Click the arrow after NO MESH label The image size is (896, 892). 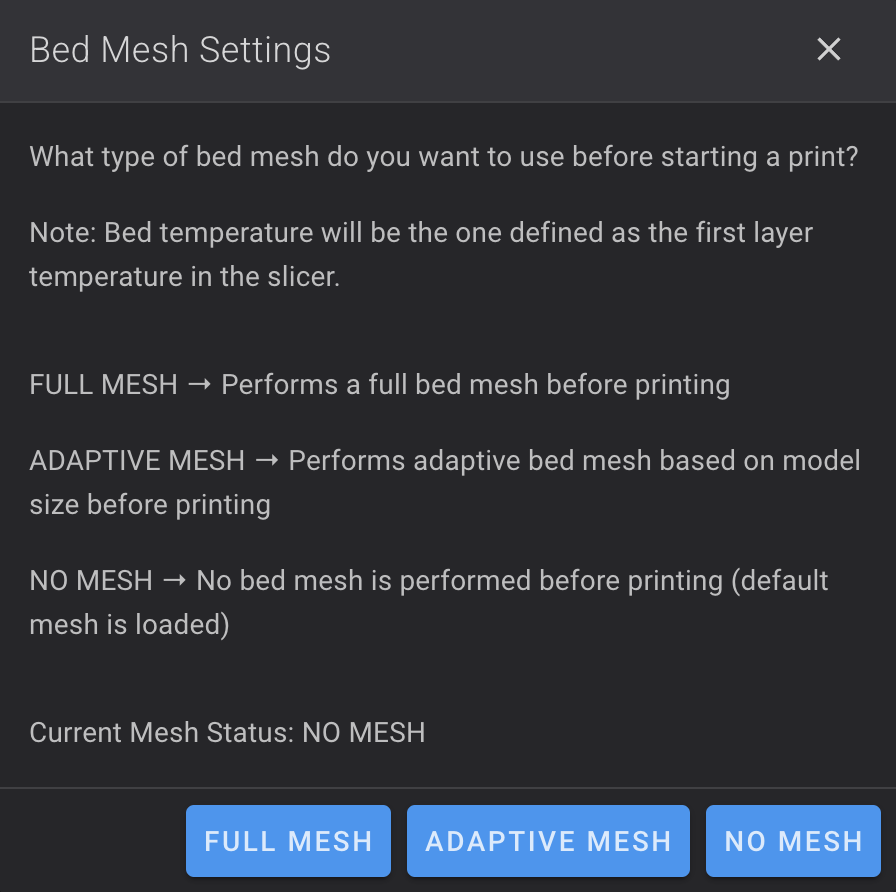tap(174, 581)
